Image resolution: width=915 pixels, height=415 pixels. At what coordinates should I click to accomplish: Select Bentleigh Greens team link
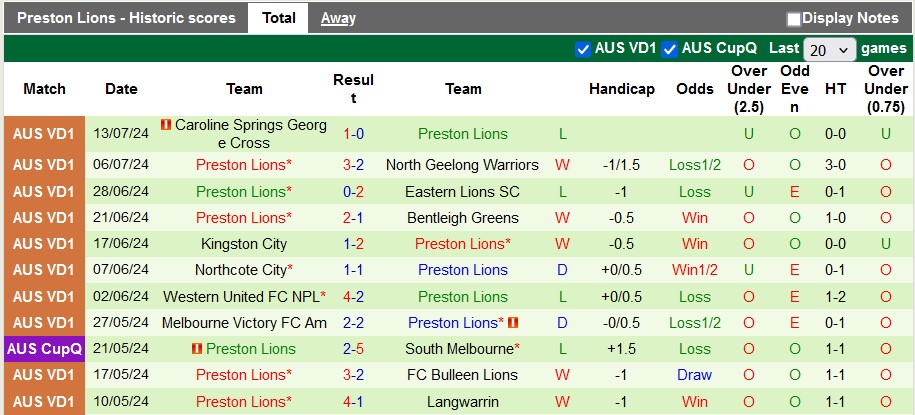(462, 218)
